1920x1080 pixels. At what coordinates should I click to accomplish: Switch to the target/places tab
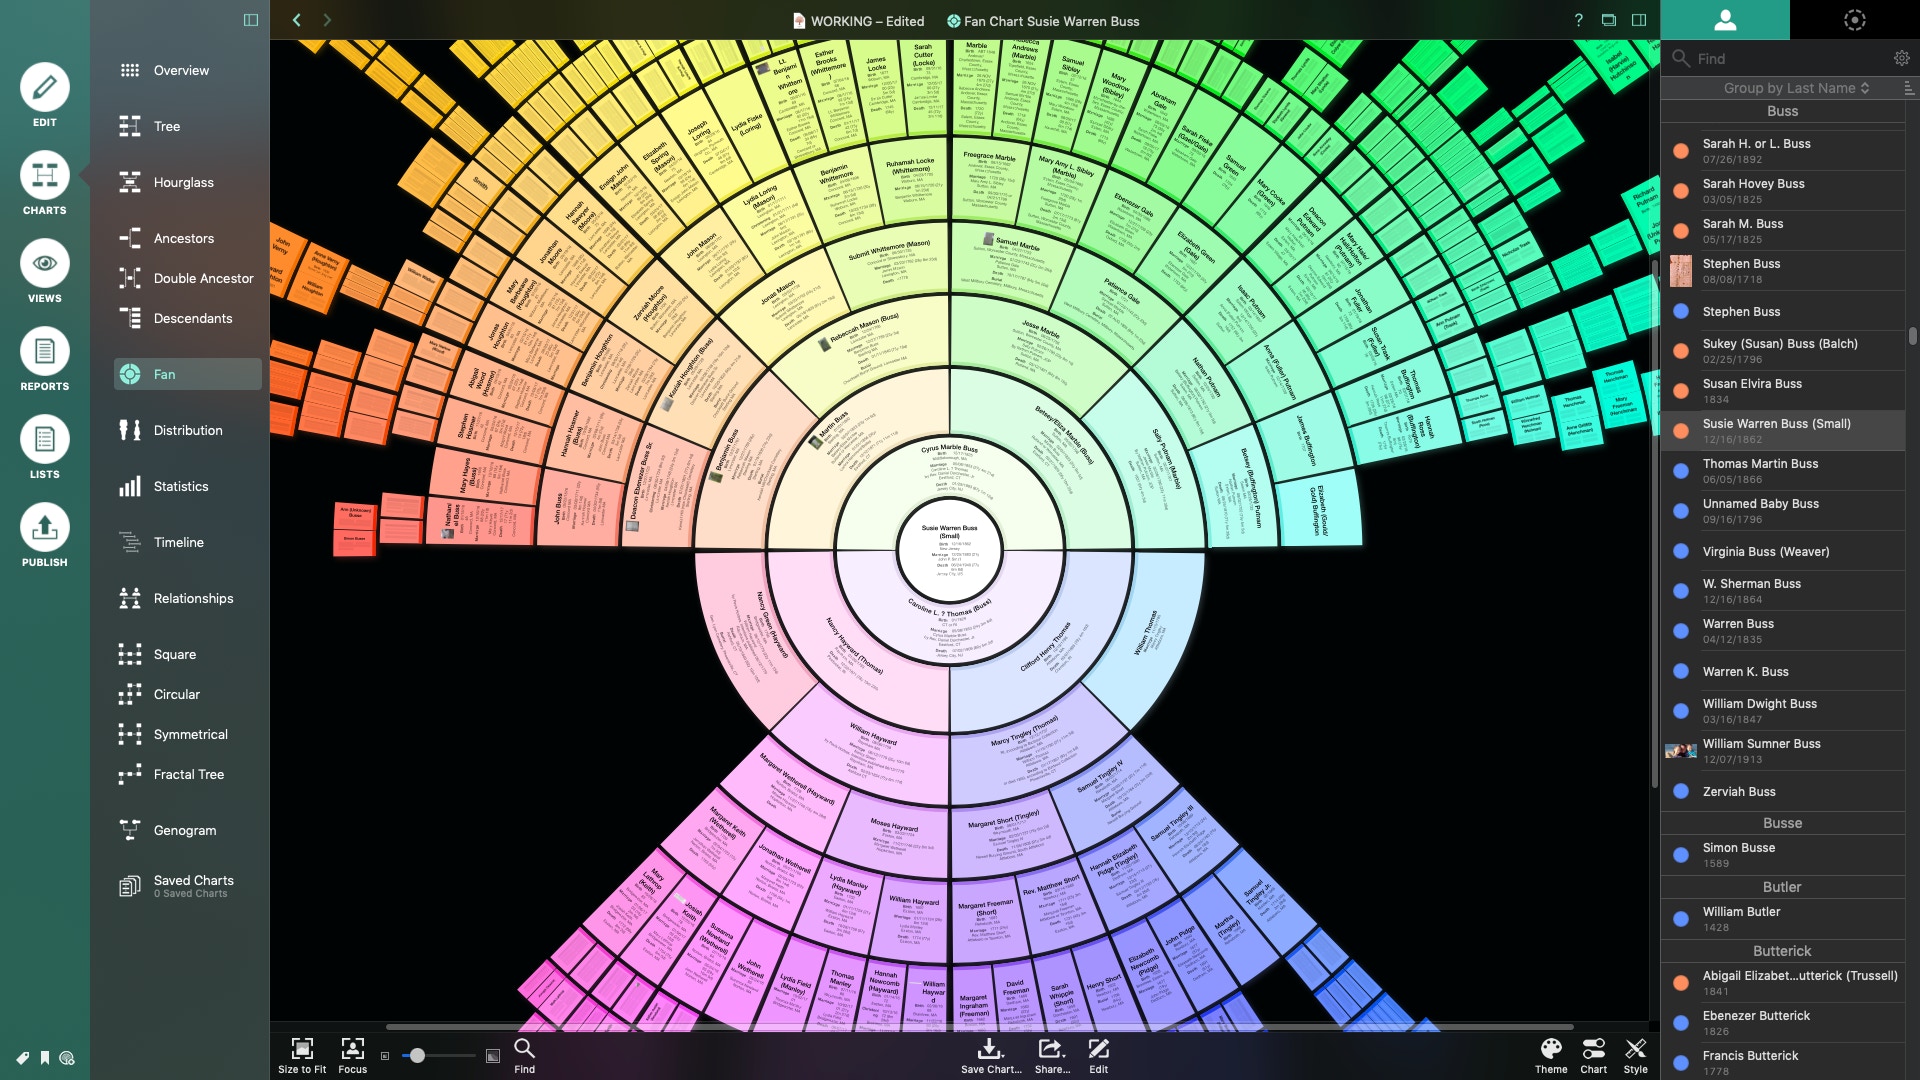click(1855, 20)
